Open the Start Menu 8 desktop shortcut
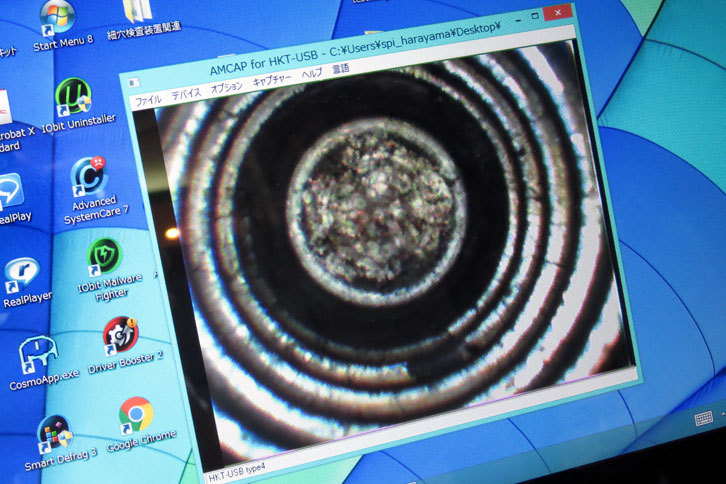The image size is (726, 484). coord(56,19)
